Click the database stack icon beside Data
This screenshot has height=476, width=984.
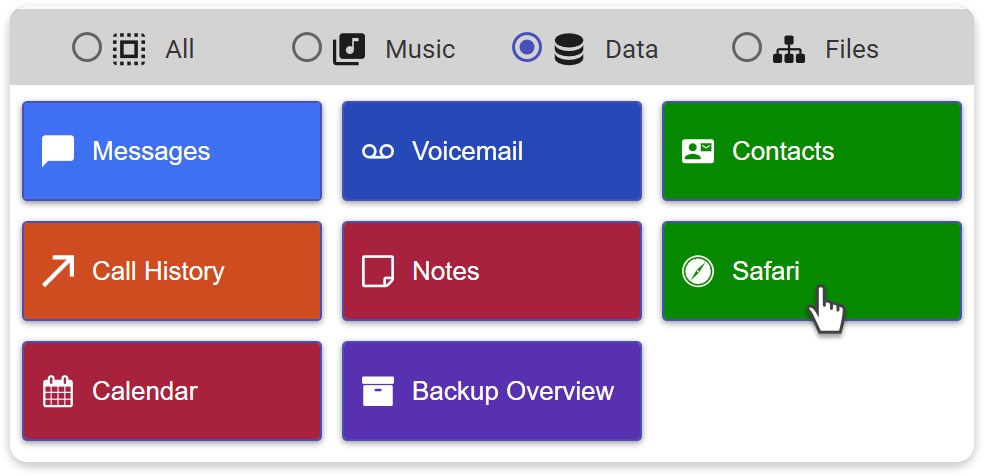(x=569, y=48)
